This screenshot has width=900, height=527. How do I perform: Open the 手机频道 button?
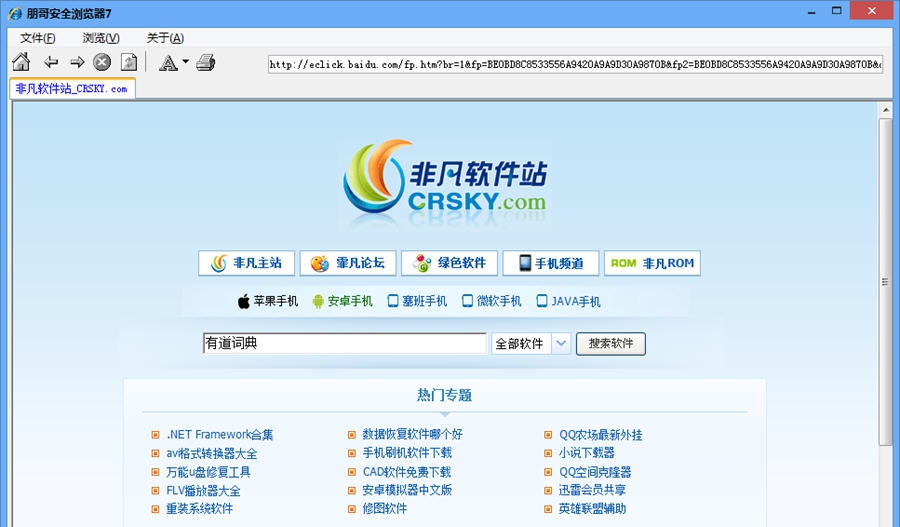(x=551, y=263)
